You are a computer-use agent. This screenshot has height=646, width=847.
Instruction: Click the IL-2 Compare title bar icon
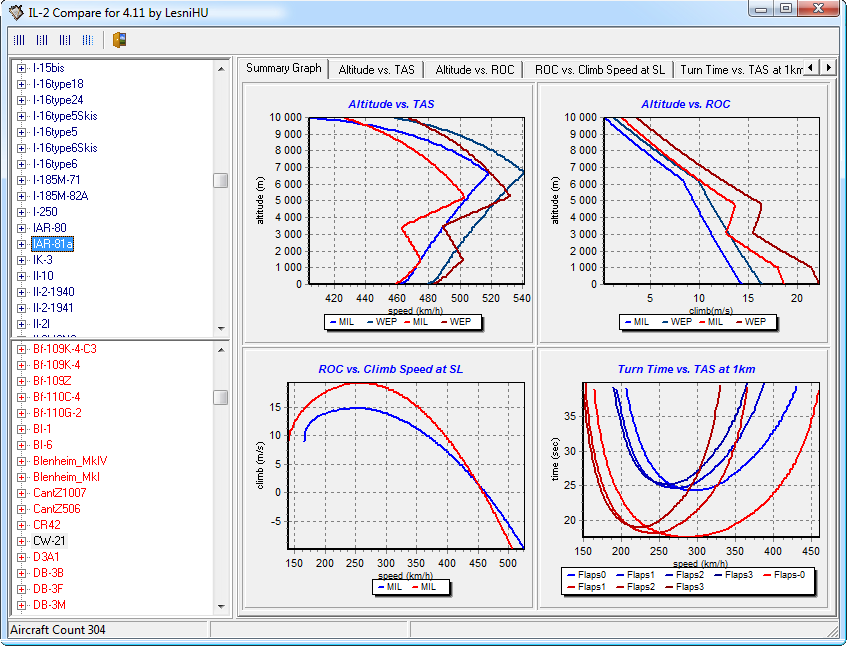coord(16,11)
